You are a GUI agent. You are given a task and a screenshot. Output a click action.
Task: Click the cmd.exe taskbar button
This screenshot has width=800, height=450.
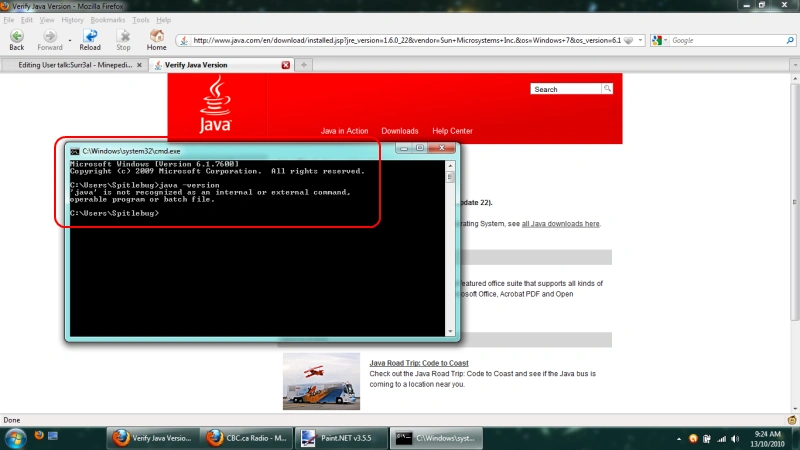(436, 438)
